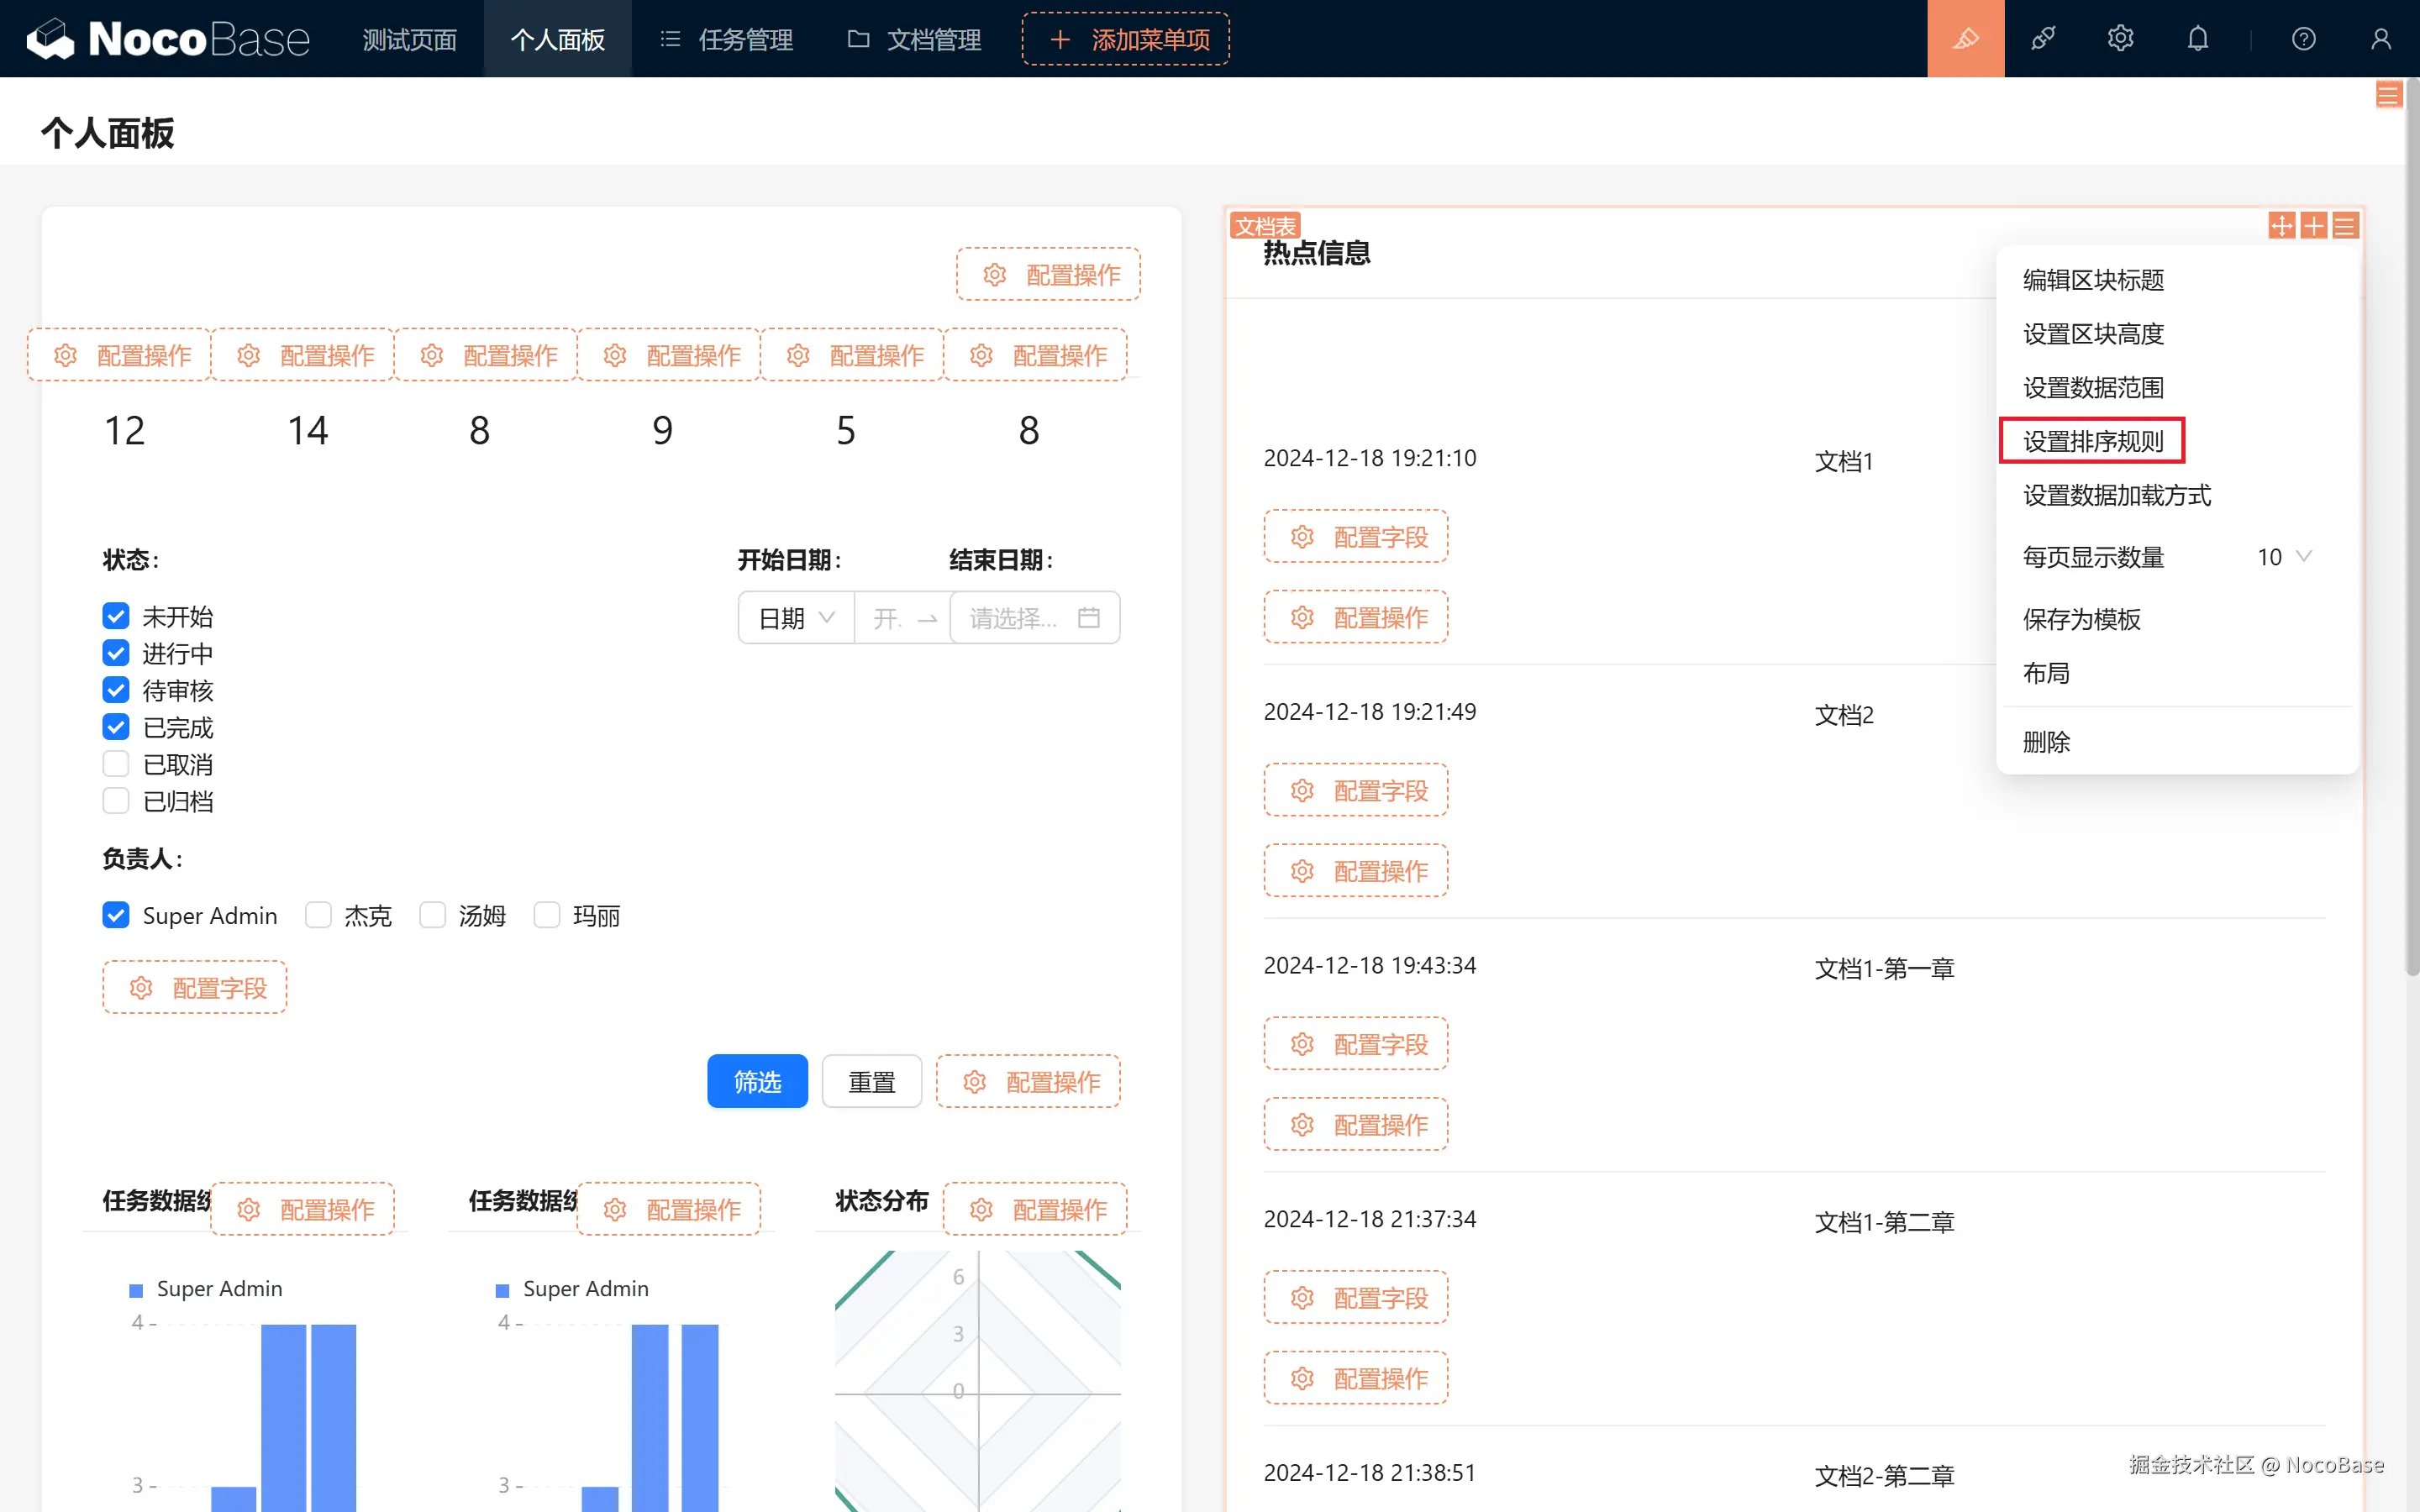Enable the 已取消 status checkbox

click(x=116, y=764)
